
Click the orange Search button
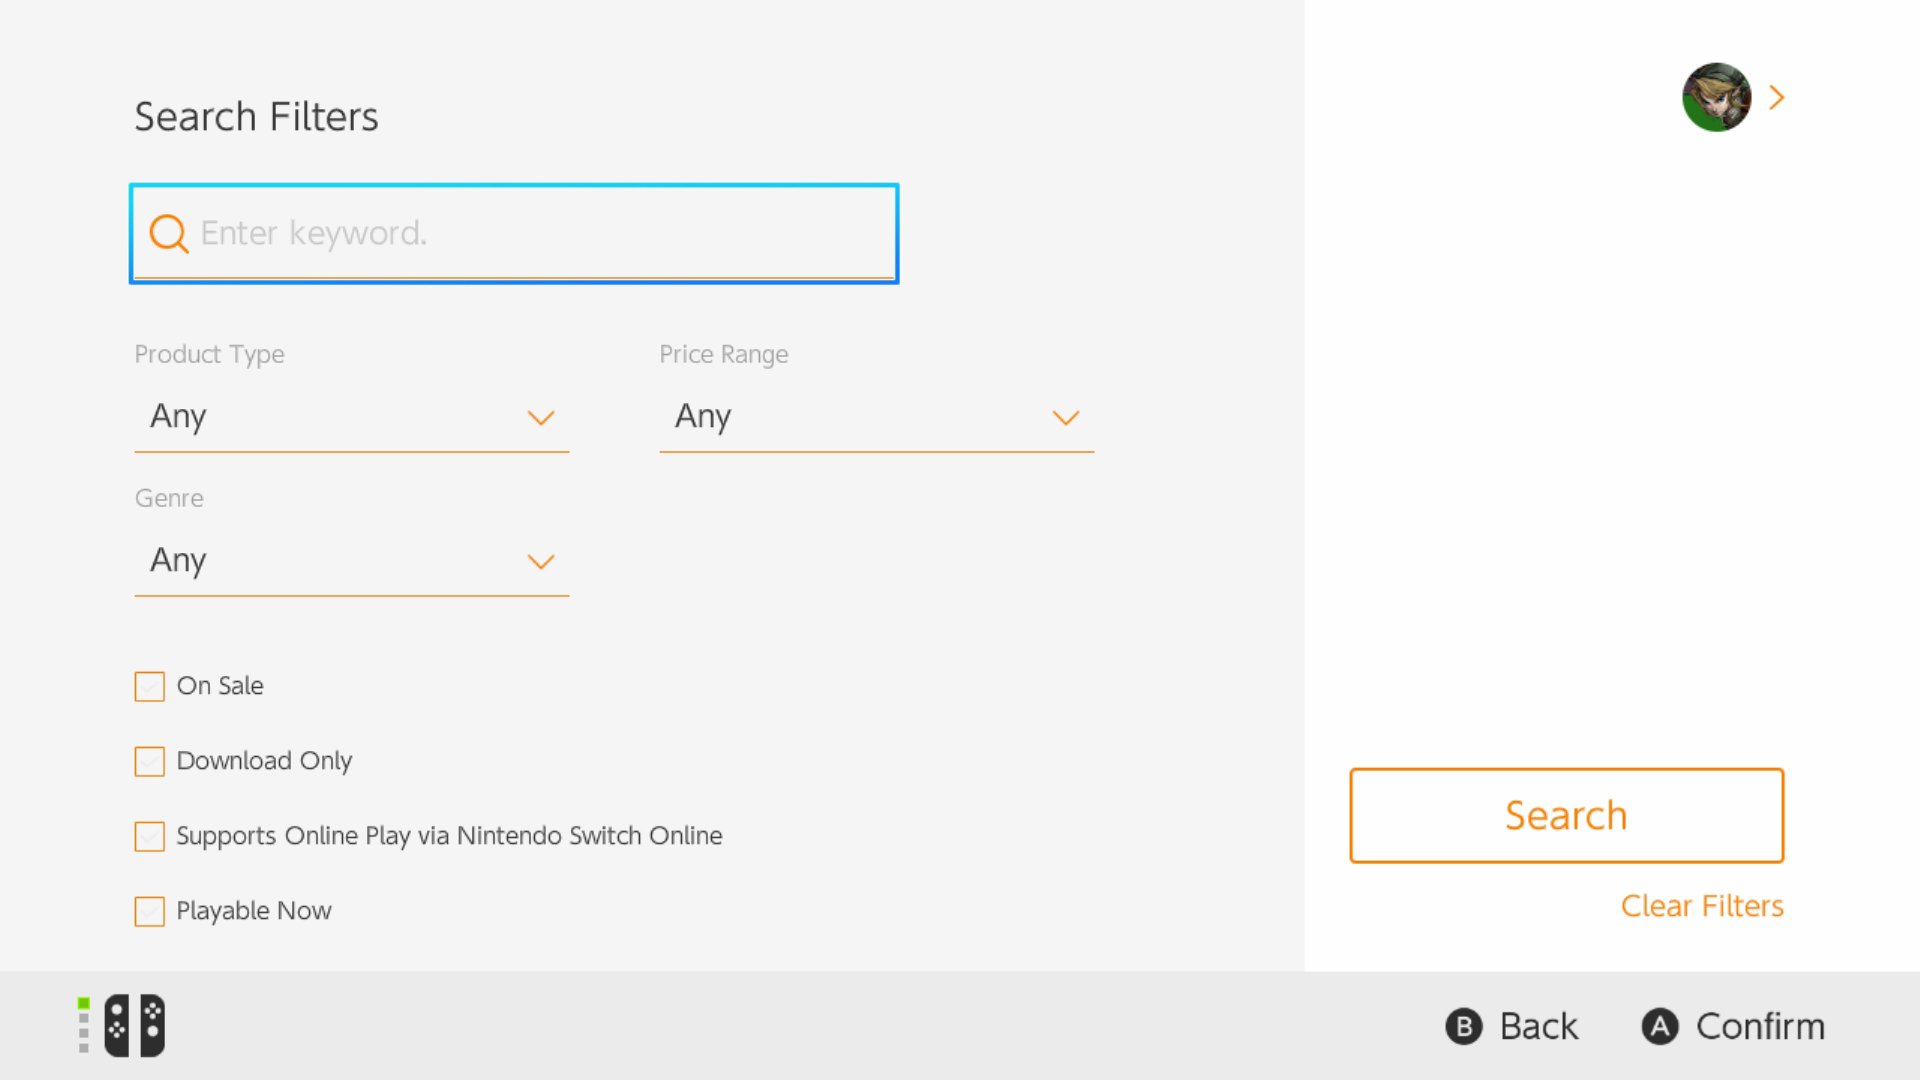pyautogui.click(x=1566, y=816)
